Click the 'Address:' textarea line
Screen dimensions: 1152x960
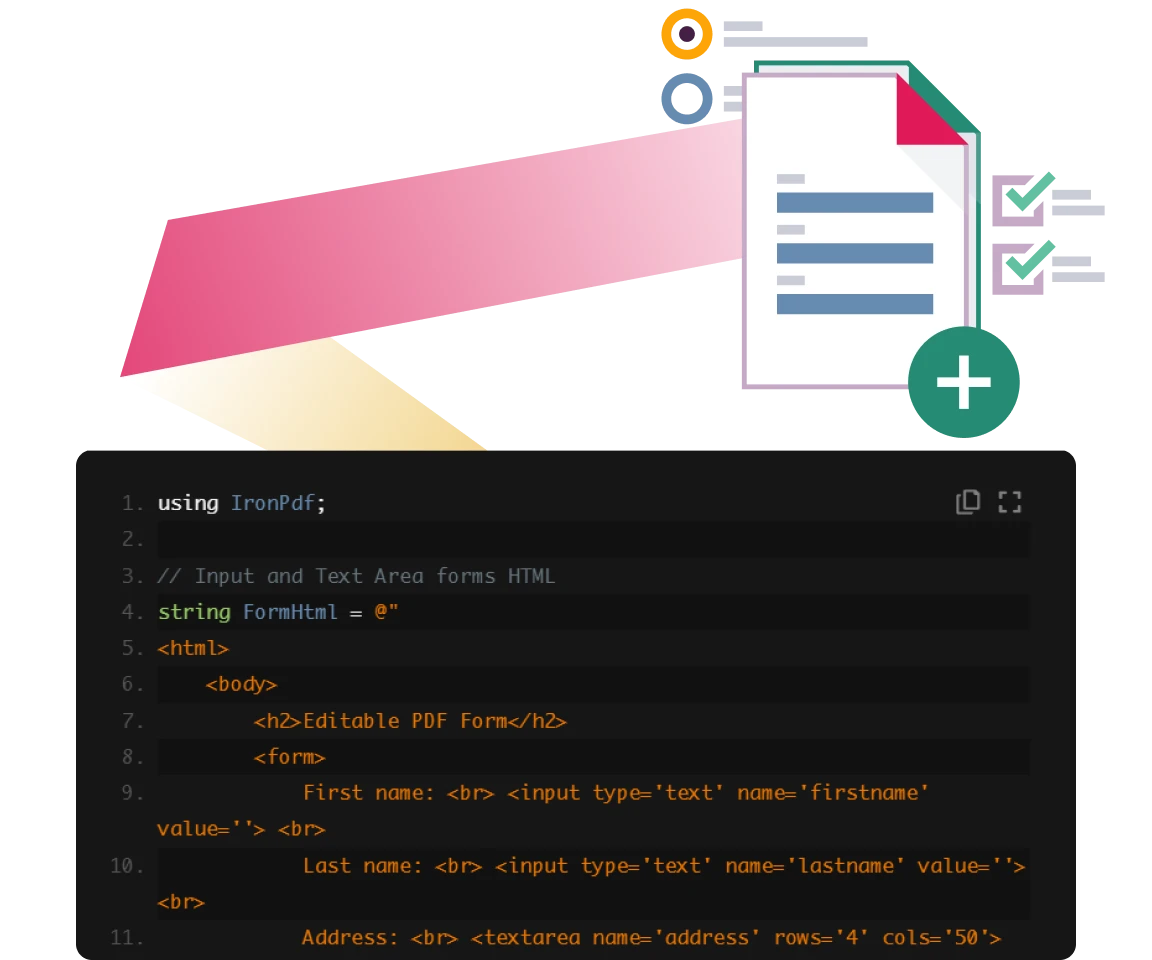click(652, 937)
